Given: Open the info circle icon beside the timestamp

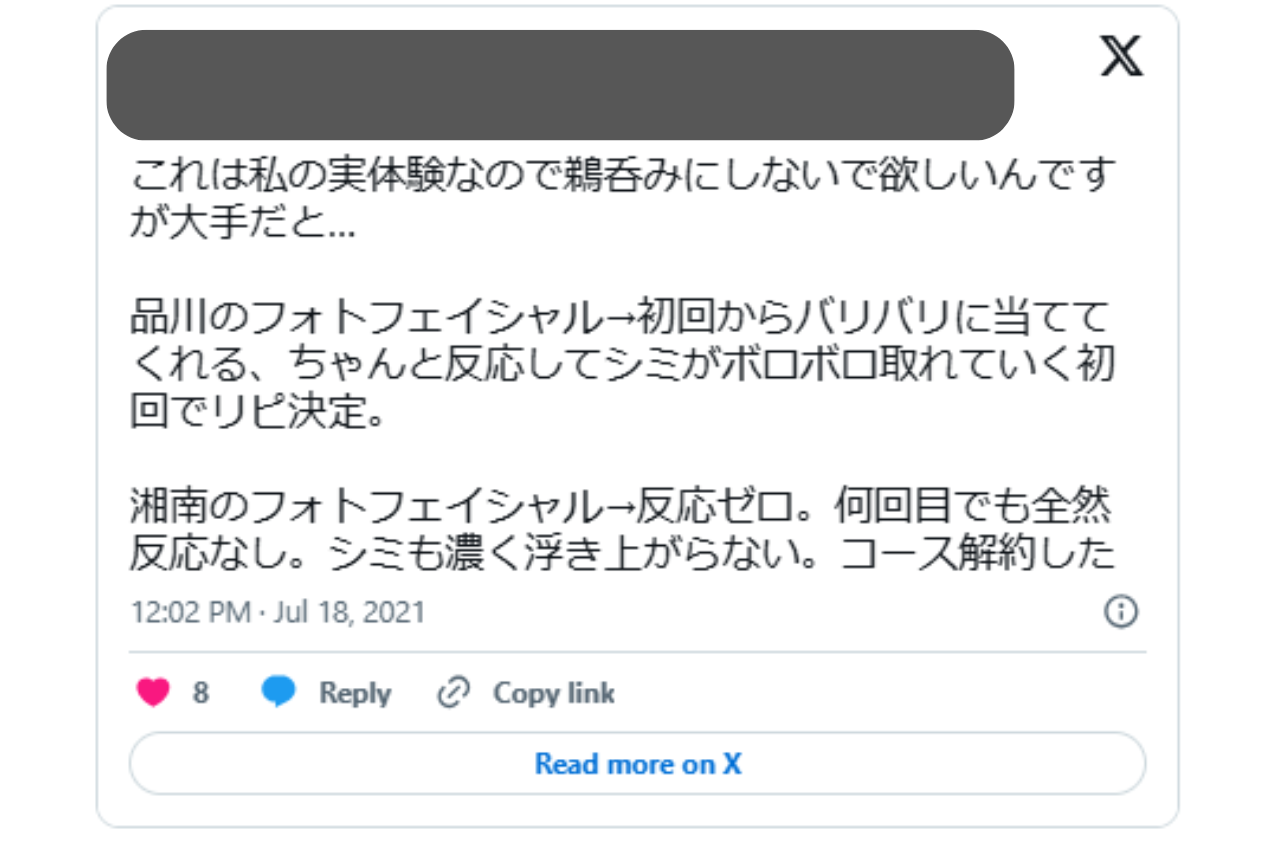Looking at the screenshot, I should [x=1120, y=611].
